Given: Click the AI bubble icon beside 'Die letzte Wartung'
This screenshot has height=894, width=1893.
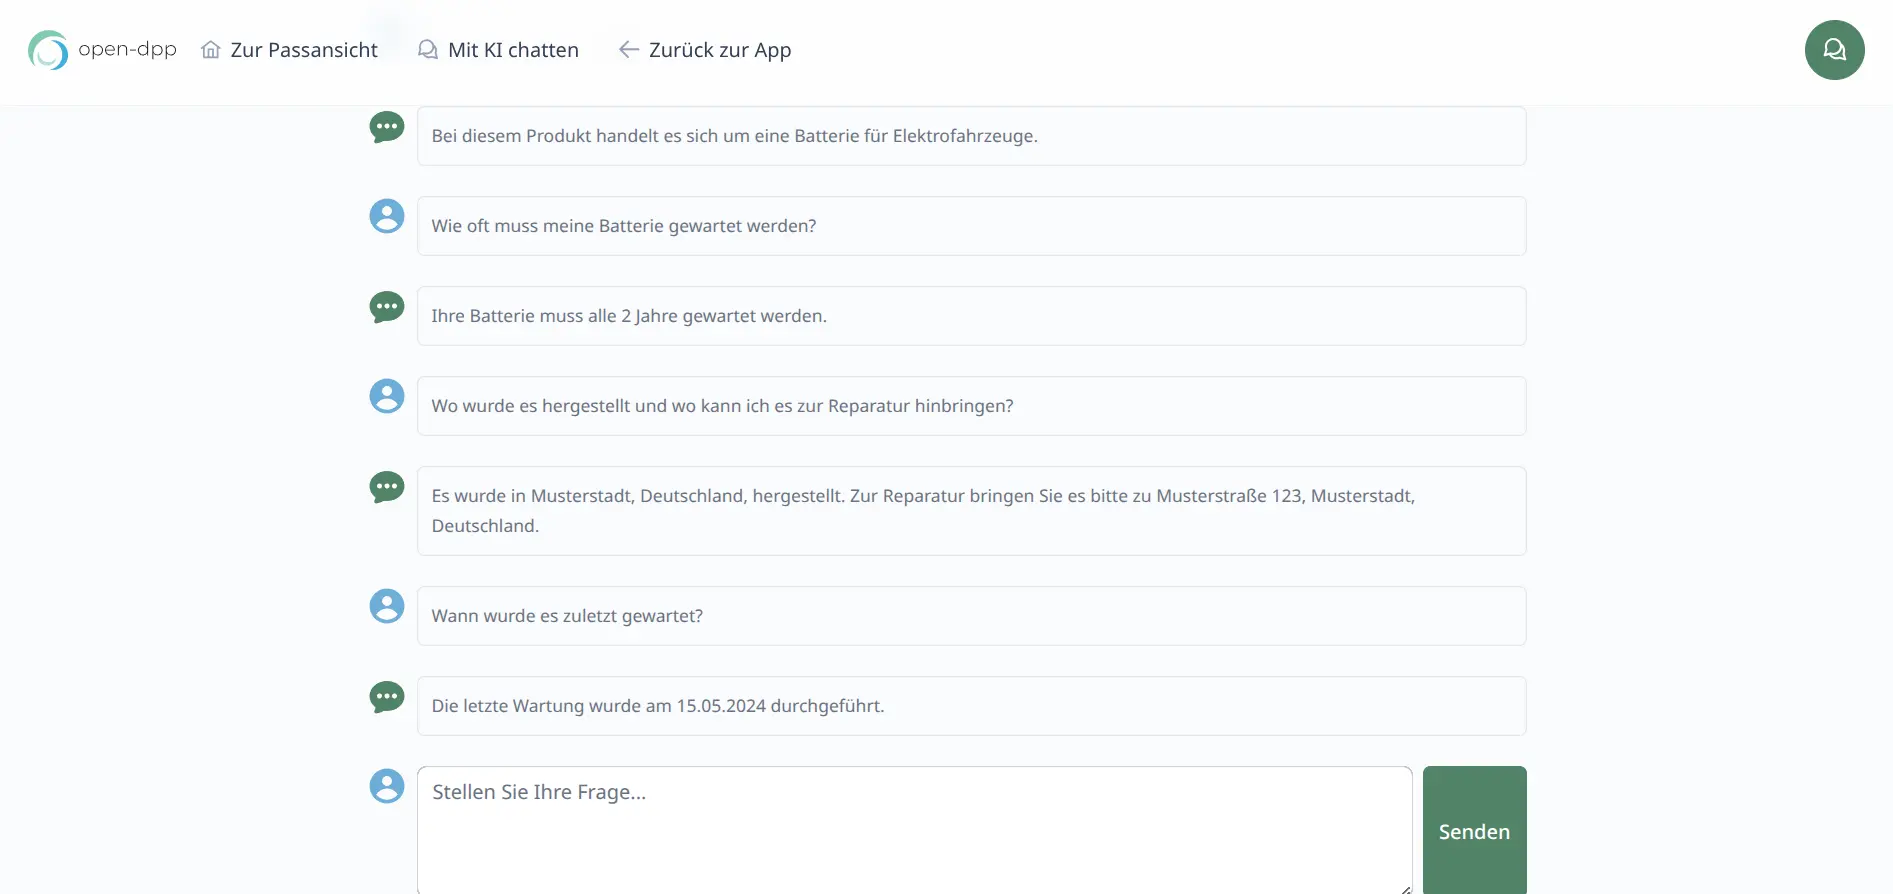Looking at the screenshot, I should pyautogui.click(x=387, y=697).
